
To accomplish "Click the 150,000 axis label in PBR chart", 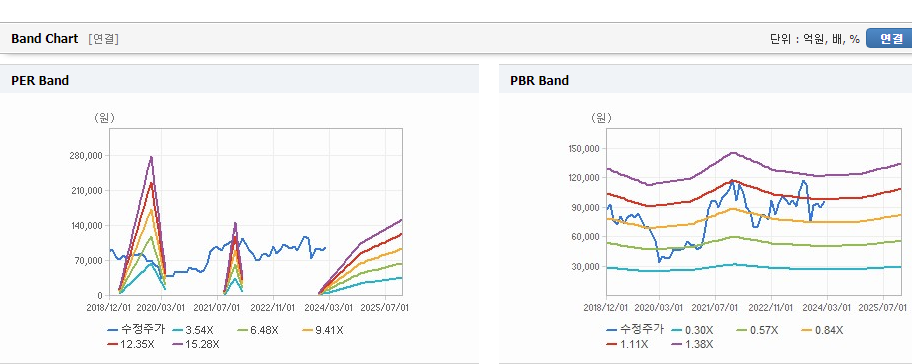I will (x=585, y=148).
